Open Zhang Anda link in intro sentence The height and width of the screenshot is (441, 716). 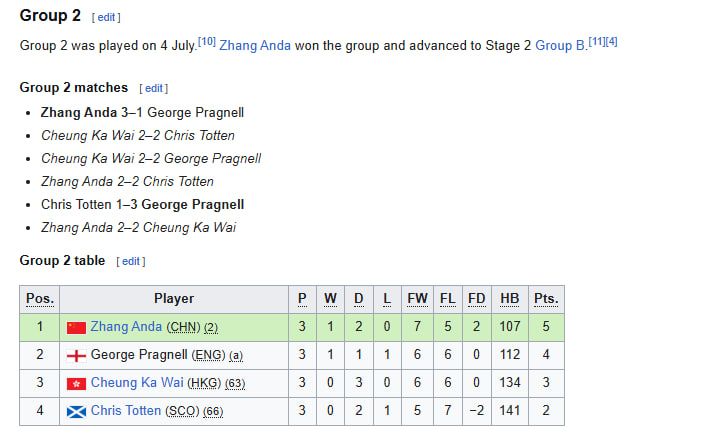[255, 46]
